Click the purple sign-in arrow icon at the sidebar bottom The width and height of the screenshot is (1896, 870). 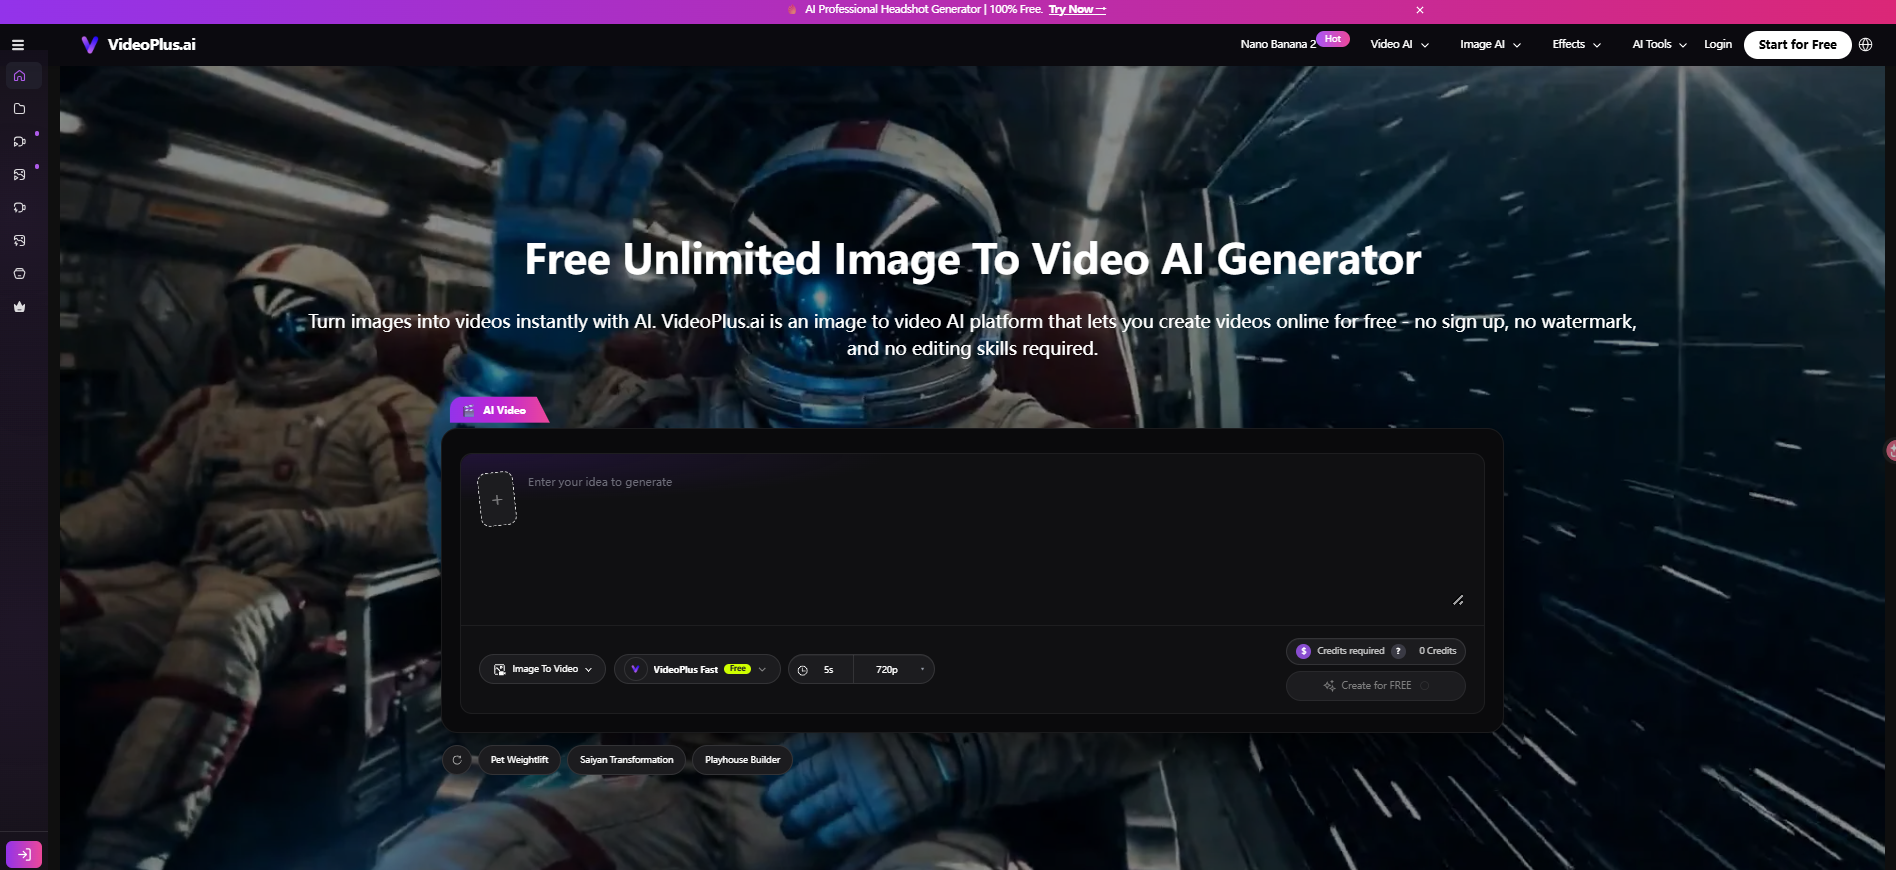click(x=24, y=854)
